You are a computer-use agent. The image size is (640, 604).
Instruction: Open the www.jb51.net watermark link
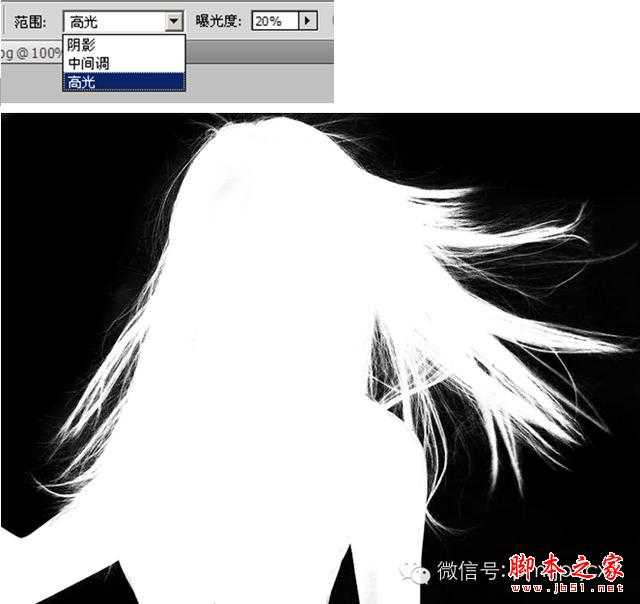click(567, 588)
